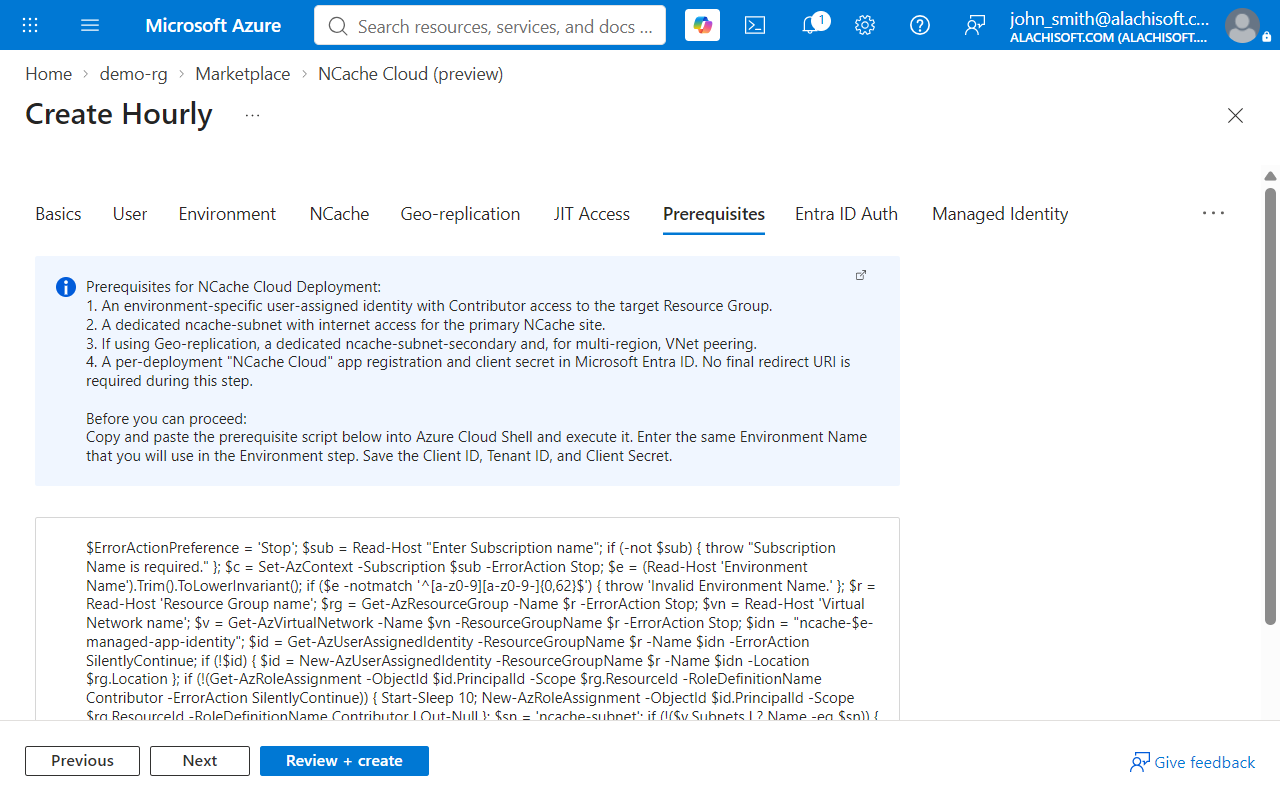Select the Prerequisites tab
1280x800 pixels.
coord(714,214)
